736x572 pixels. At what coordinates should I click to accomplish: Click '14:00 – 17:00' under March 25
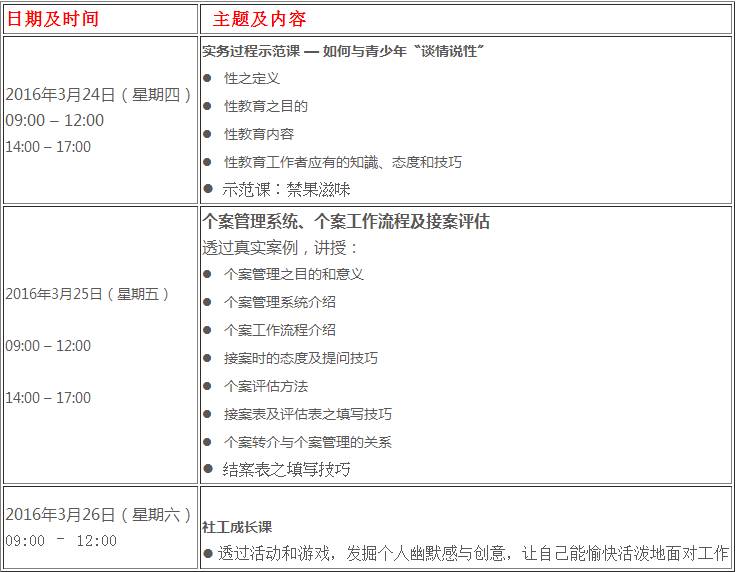click(x=48, y=398)
